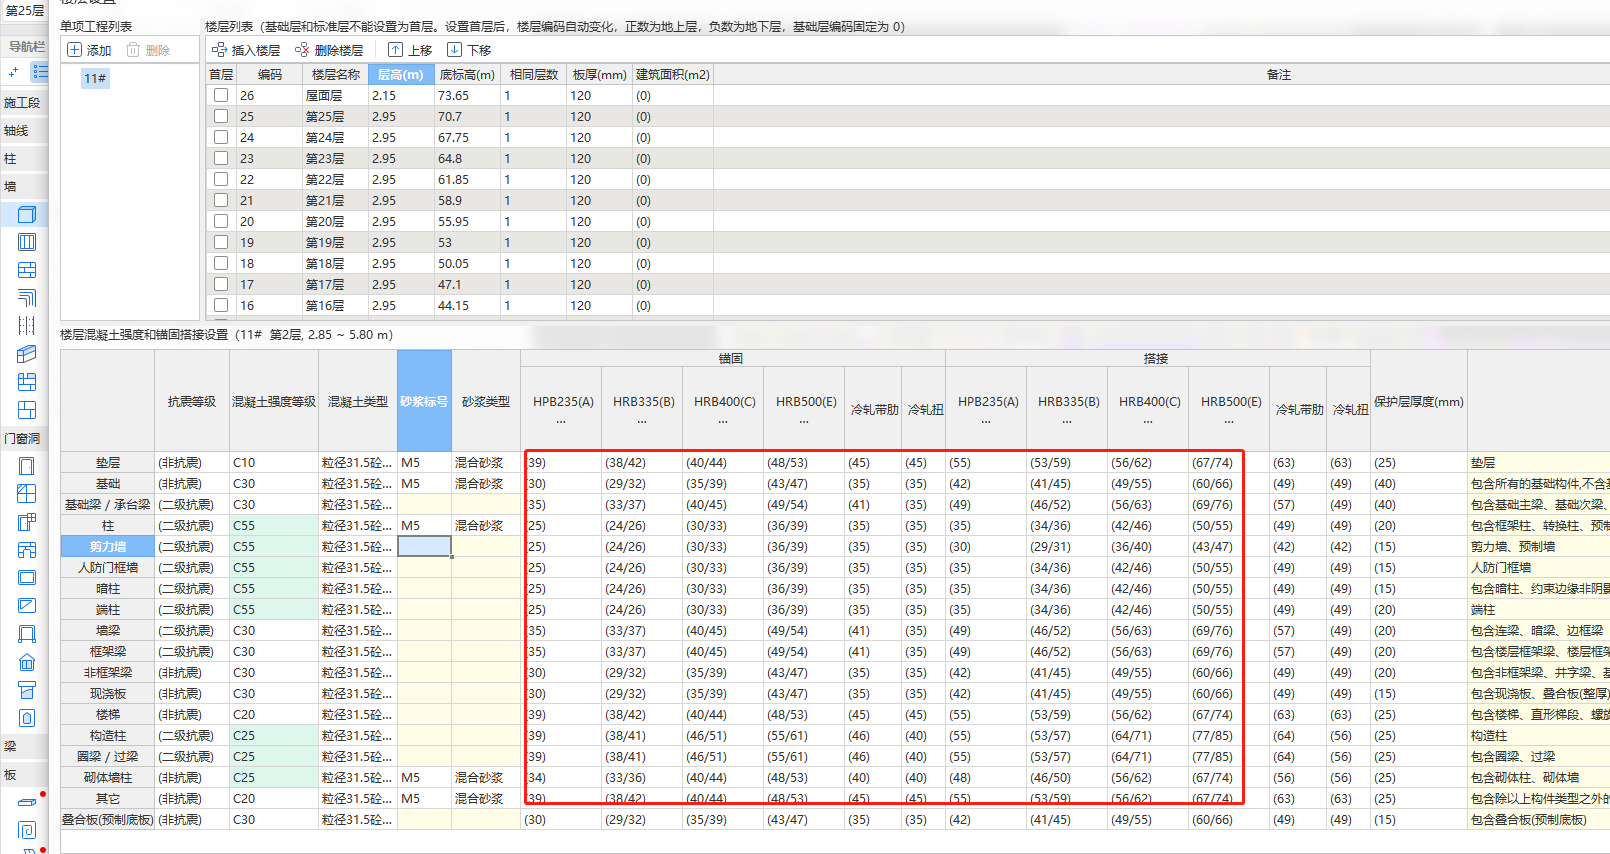This screenshot has width=1610, height=854.
Task: Click the four-pane grid icon above 门窗洞
Action: click(27, 410)
